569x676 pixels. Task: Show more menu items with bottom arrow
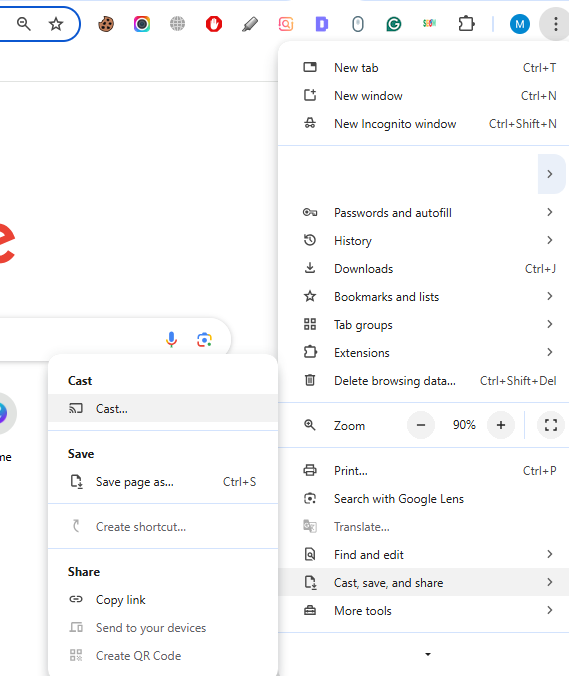coord(428,654)
